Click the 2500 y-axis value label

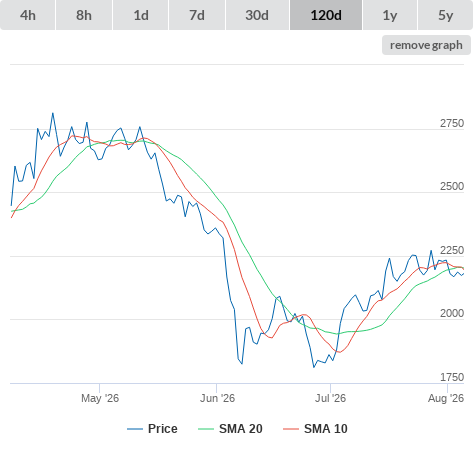452,186
